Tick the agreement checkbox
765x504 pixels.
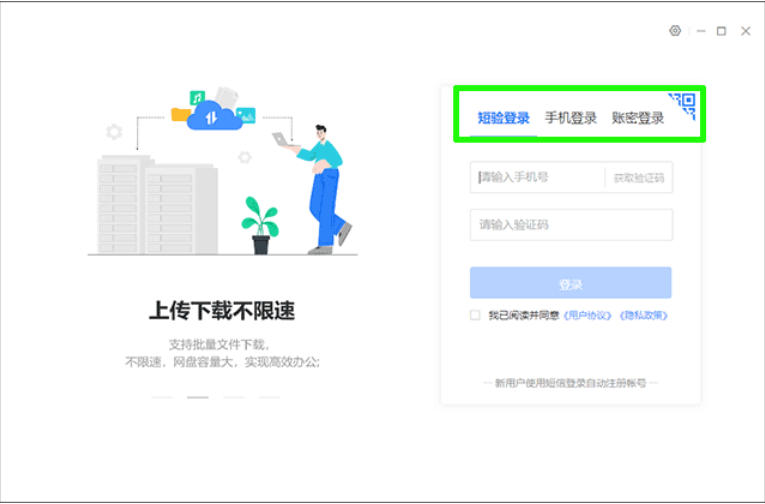tap(475, 315)
